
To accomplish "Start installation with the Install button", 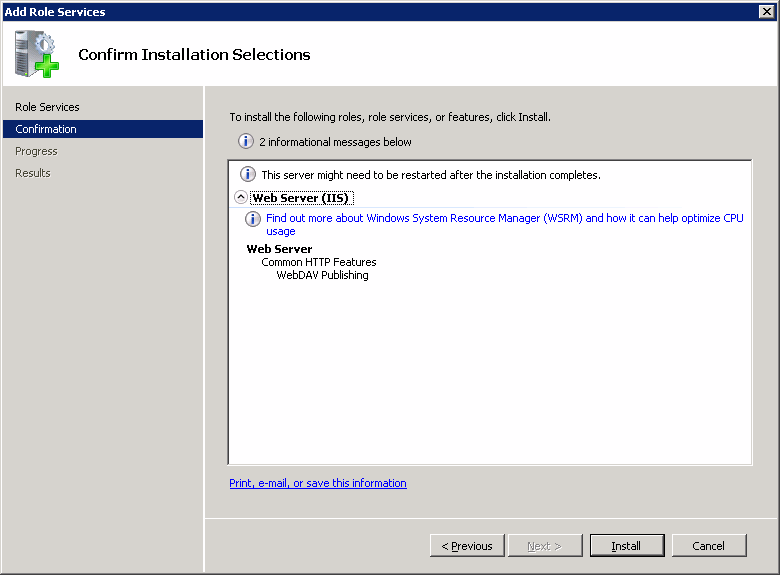I will 627,546.
